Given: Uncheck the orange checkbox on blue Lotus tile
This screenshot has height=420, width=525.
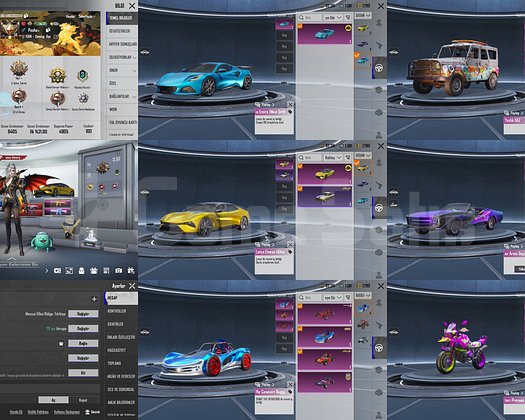Looking at the screenshot, I should coord(300,27).
